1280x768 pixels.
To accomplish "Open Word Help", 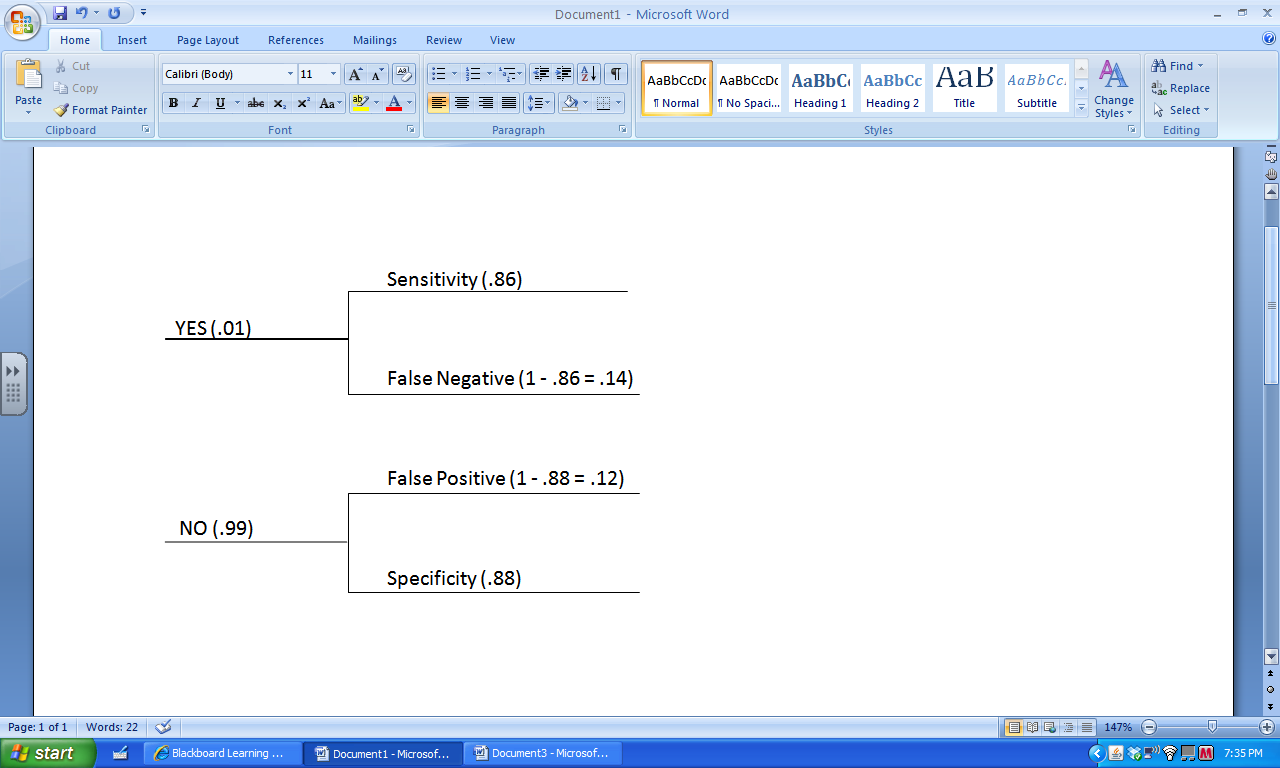I will click(1269, 39).
